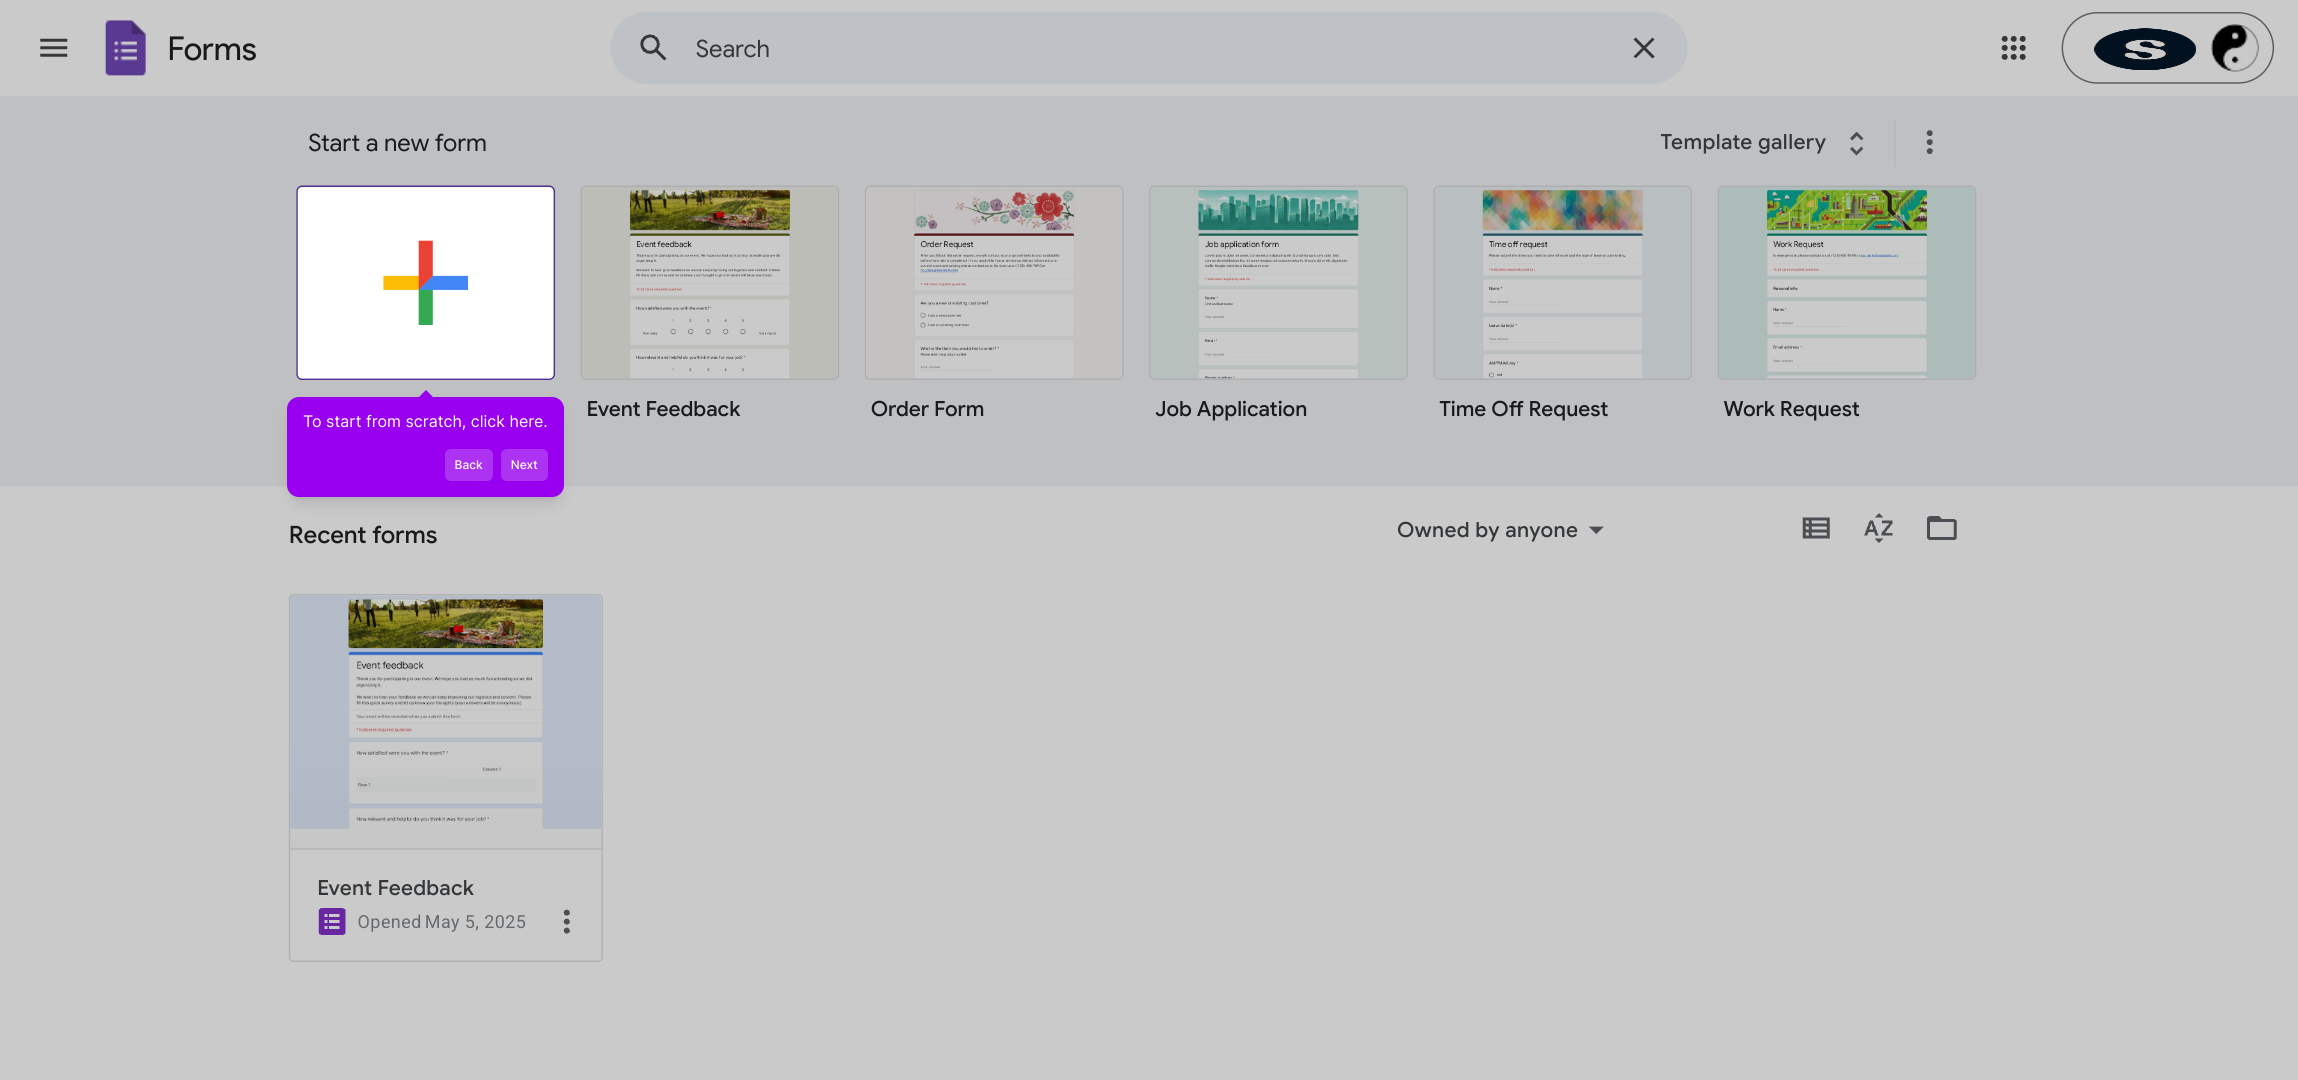Click the Forms file icon on recent card

pyautogui.click(x=332, y=921)
